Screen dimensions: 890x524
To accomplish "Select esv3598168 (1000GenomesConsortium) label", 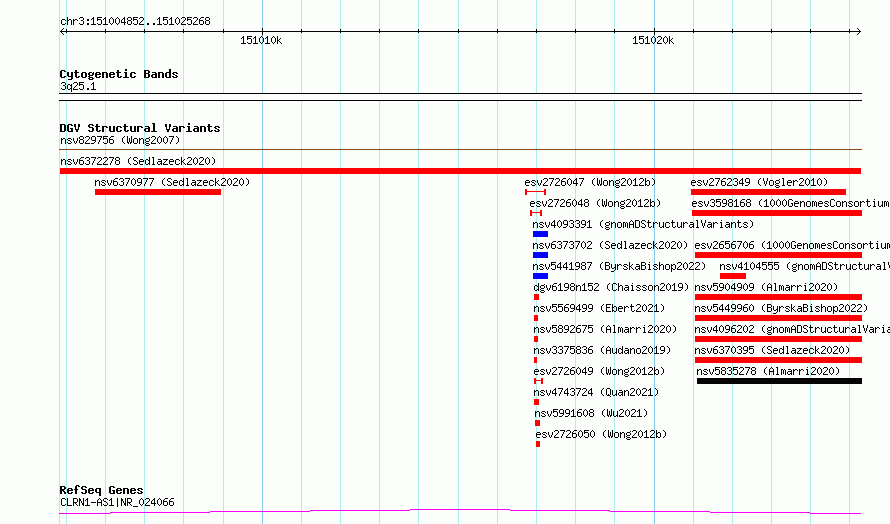I will (x=791, y=203).
